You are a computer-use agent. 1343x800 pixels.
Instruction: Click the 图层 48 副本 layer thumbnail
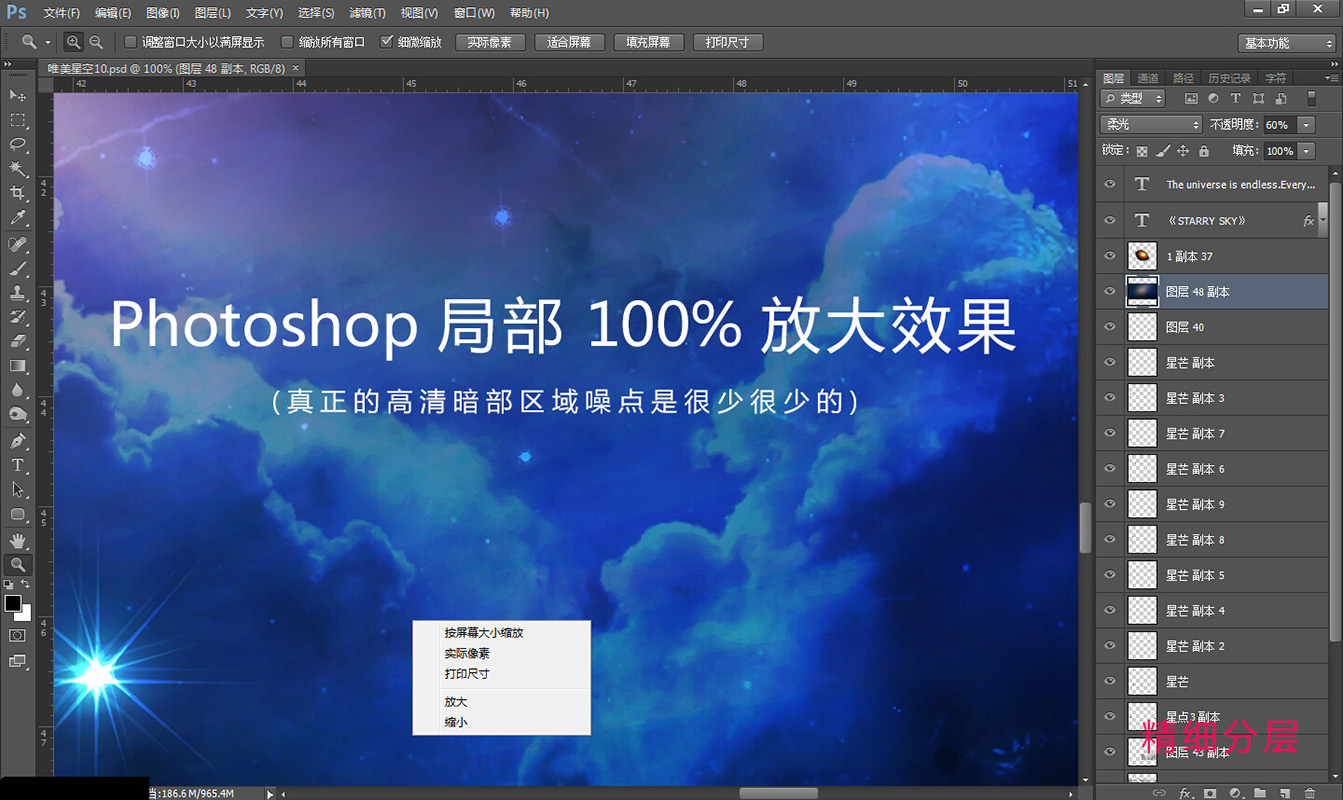(x=1142, y=292)
